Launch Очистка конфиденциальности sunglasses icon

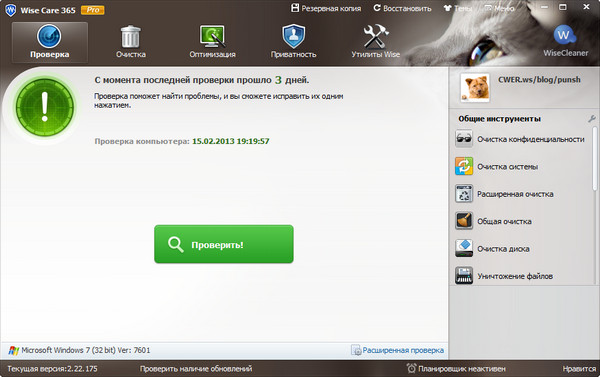click(464, 139)
